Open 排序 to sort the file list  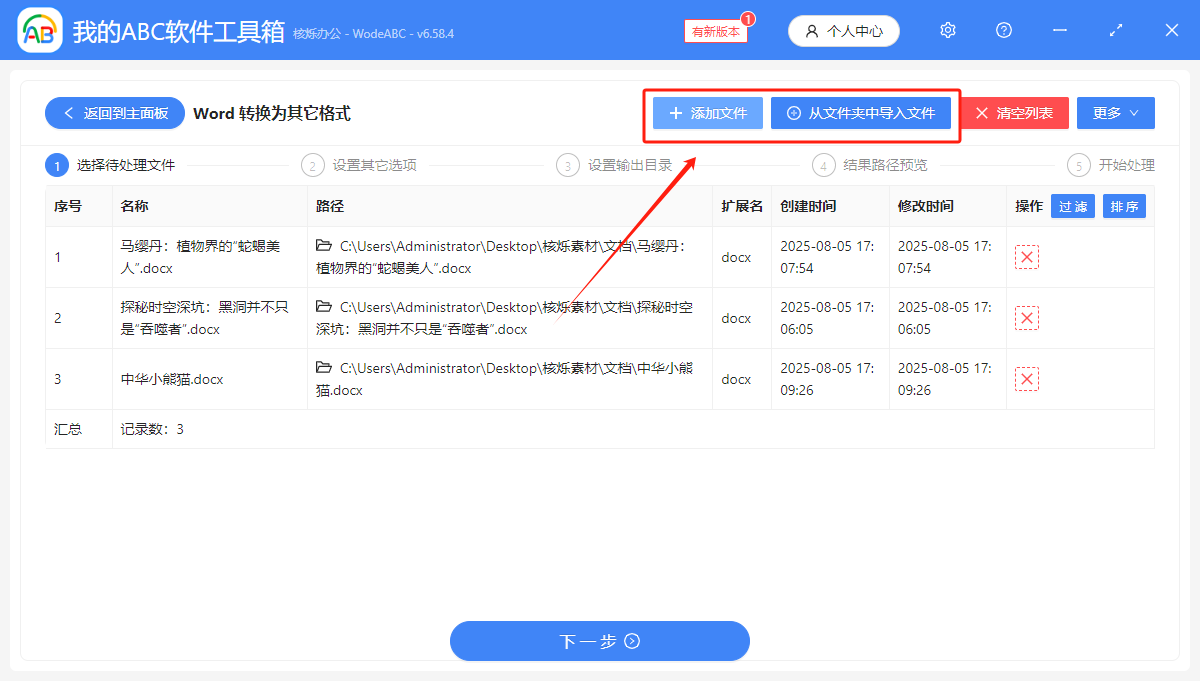[x=1124, y=205]
